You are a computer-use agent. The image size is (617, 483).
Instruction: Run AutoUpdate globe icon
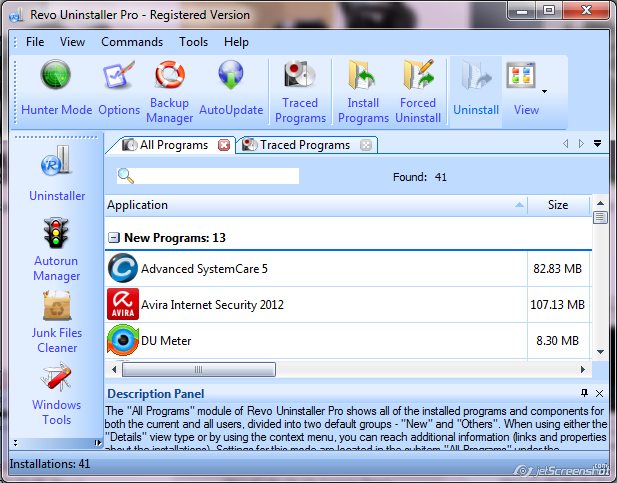(x=231, y=74)
